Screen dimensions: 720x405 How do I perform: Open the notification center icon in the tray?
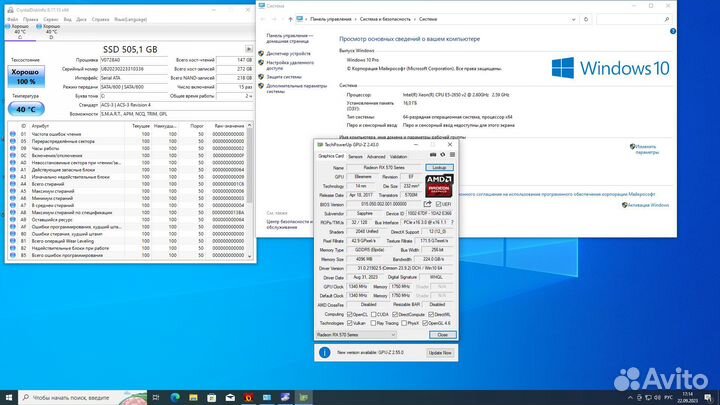pyautogui.click(x=708, y=398)
